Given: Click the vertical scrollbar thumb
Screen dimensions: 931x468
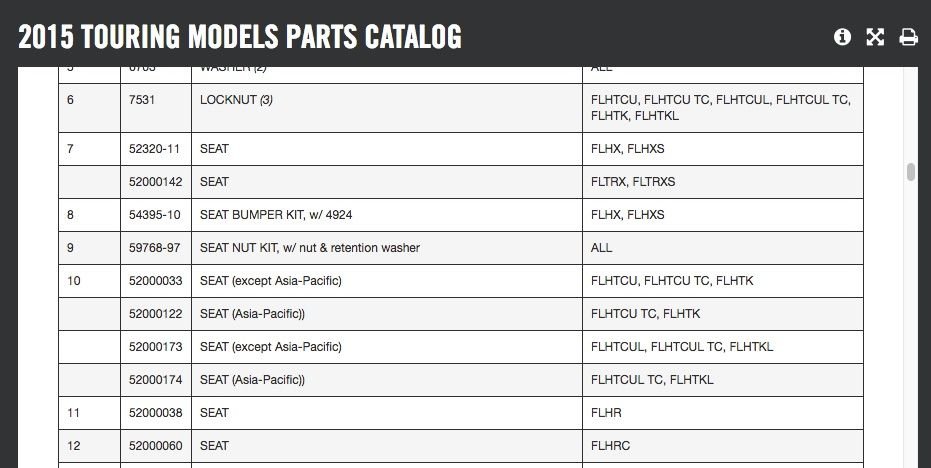Looking at the screenshot, I should pyautogui.click(x=911, y=172).
